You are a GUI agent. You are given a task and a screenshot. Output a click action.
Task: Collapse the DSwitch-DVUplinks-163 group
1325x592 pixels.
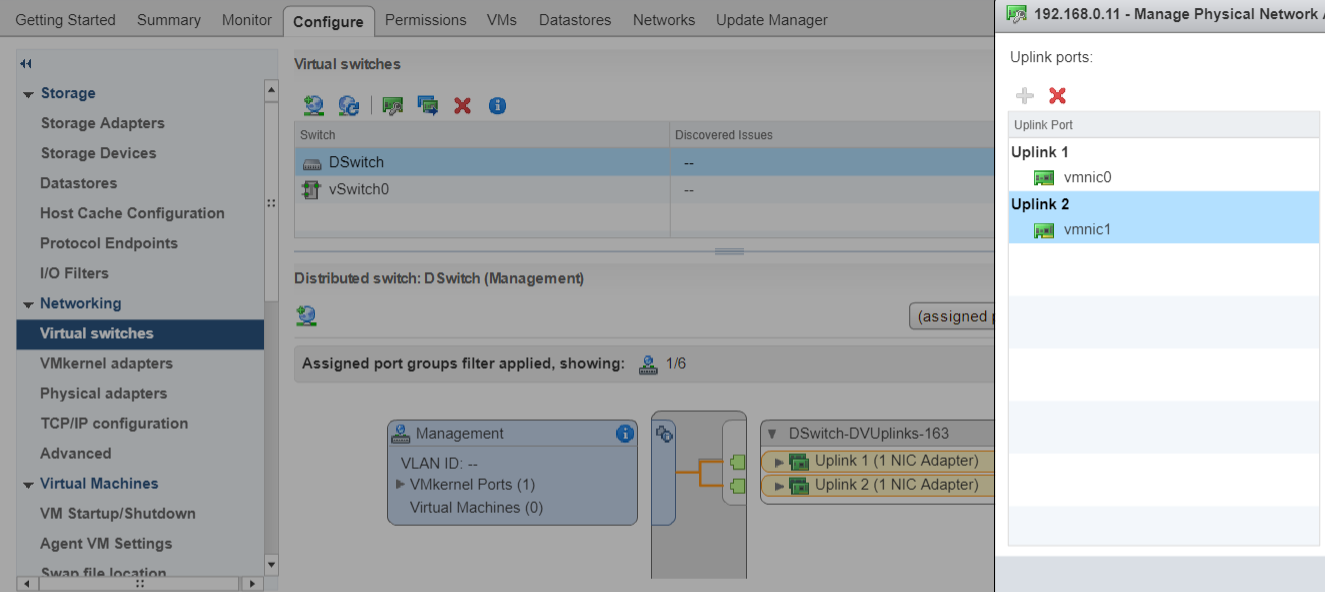[x=773, y=433]
